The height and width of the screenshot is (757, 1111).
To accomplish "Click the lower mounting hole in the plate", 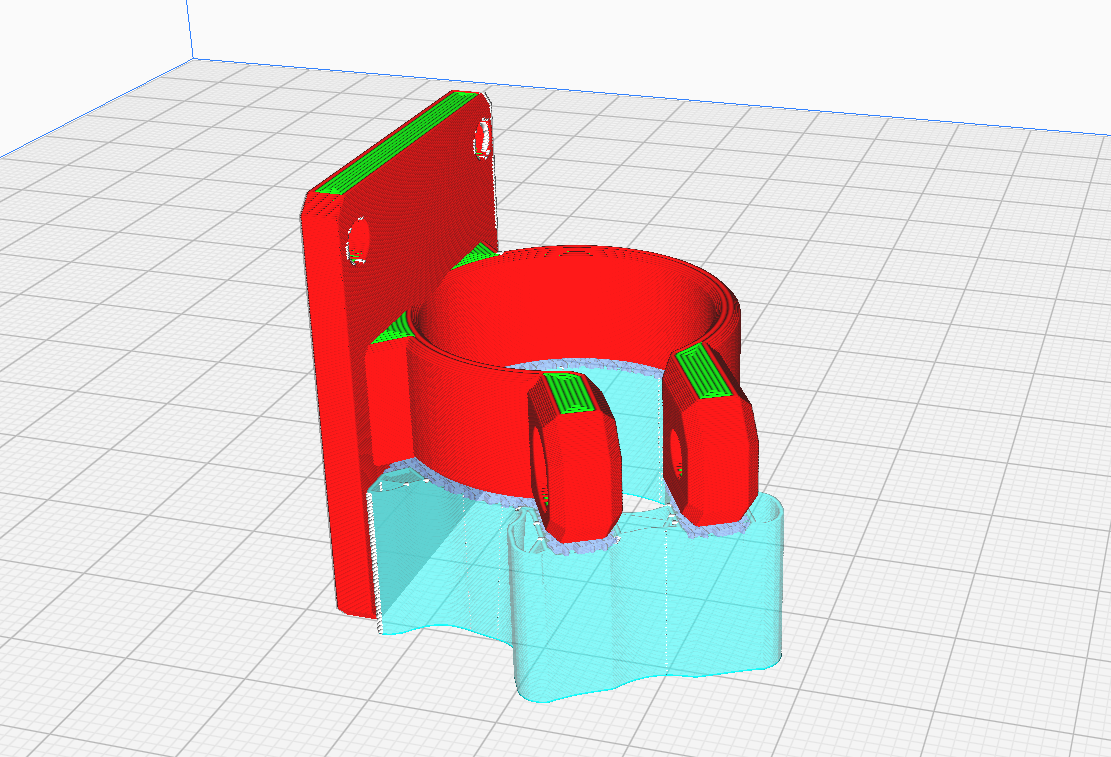I will pyautogui.click(x=357, y=242).
